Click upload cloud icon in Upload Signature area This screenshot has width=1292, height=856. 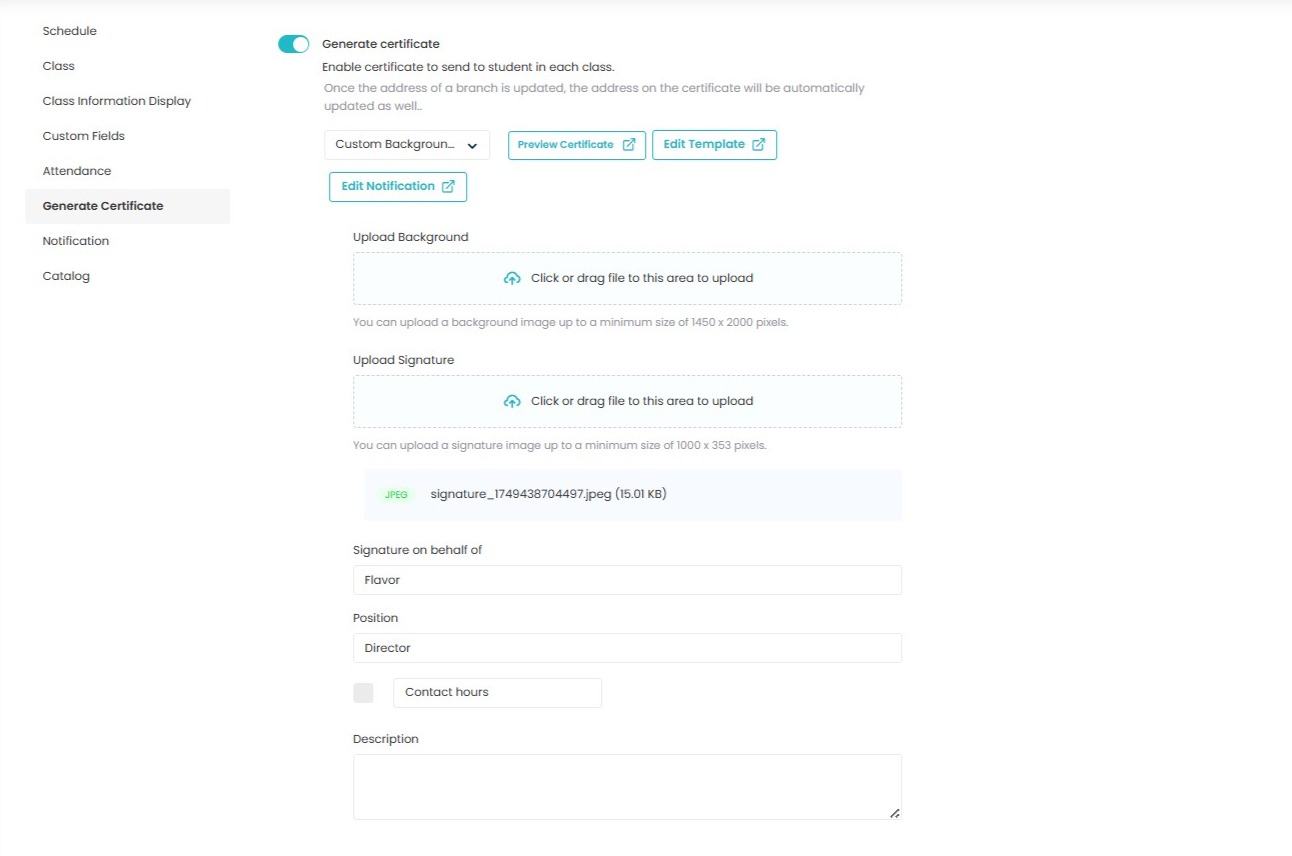pyautogui.click(x=512, y=402)
